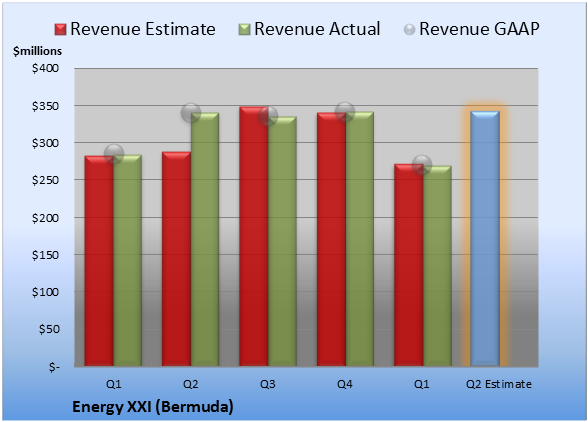The width and height of the screenshot is (588, 422).
Task: Click the 'Energy XXI (Bermuda)' chart title
Action: [153, 407]
